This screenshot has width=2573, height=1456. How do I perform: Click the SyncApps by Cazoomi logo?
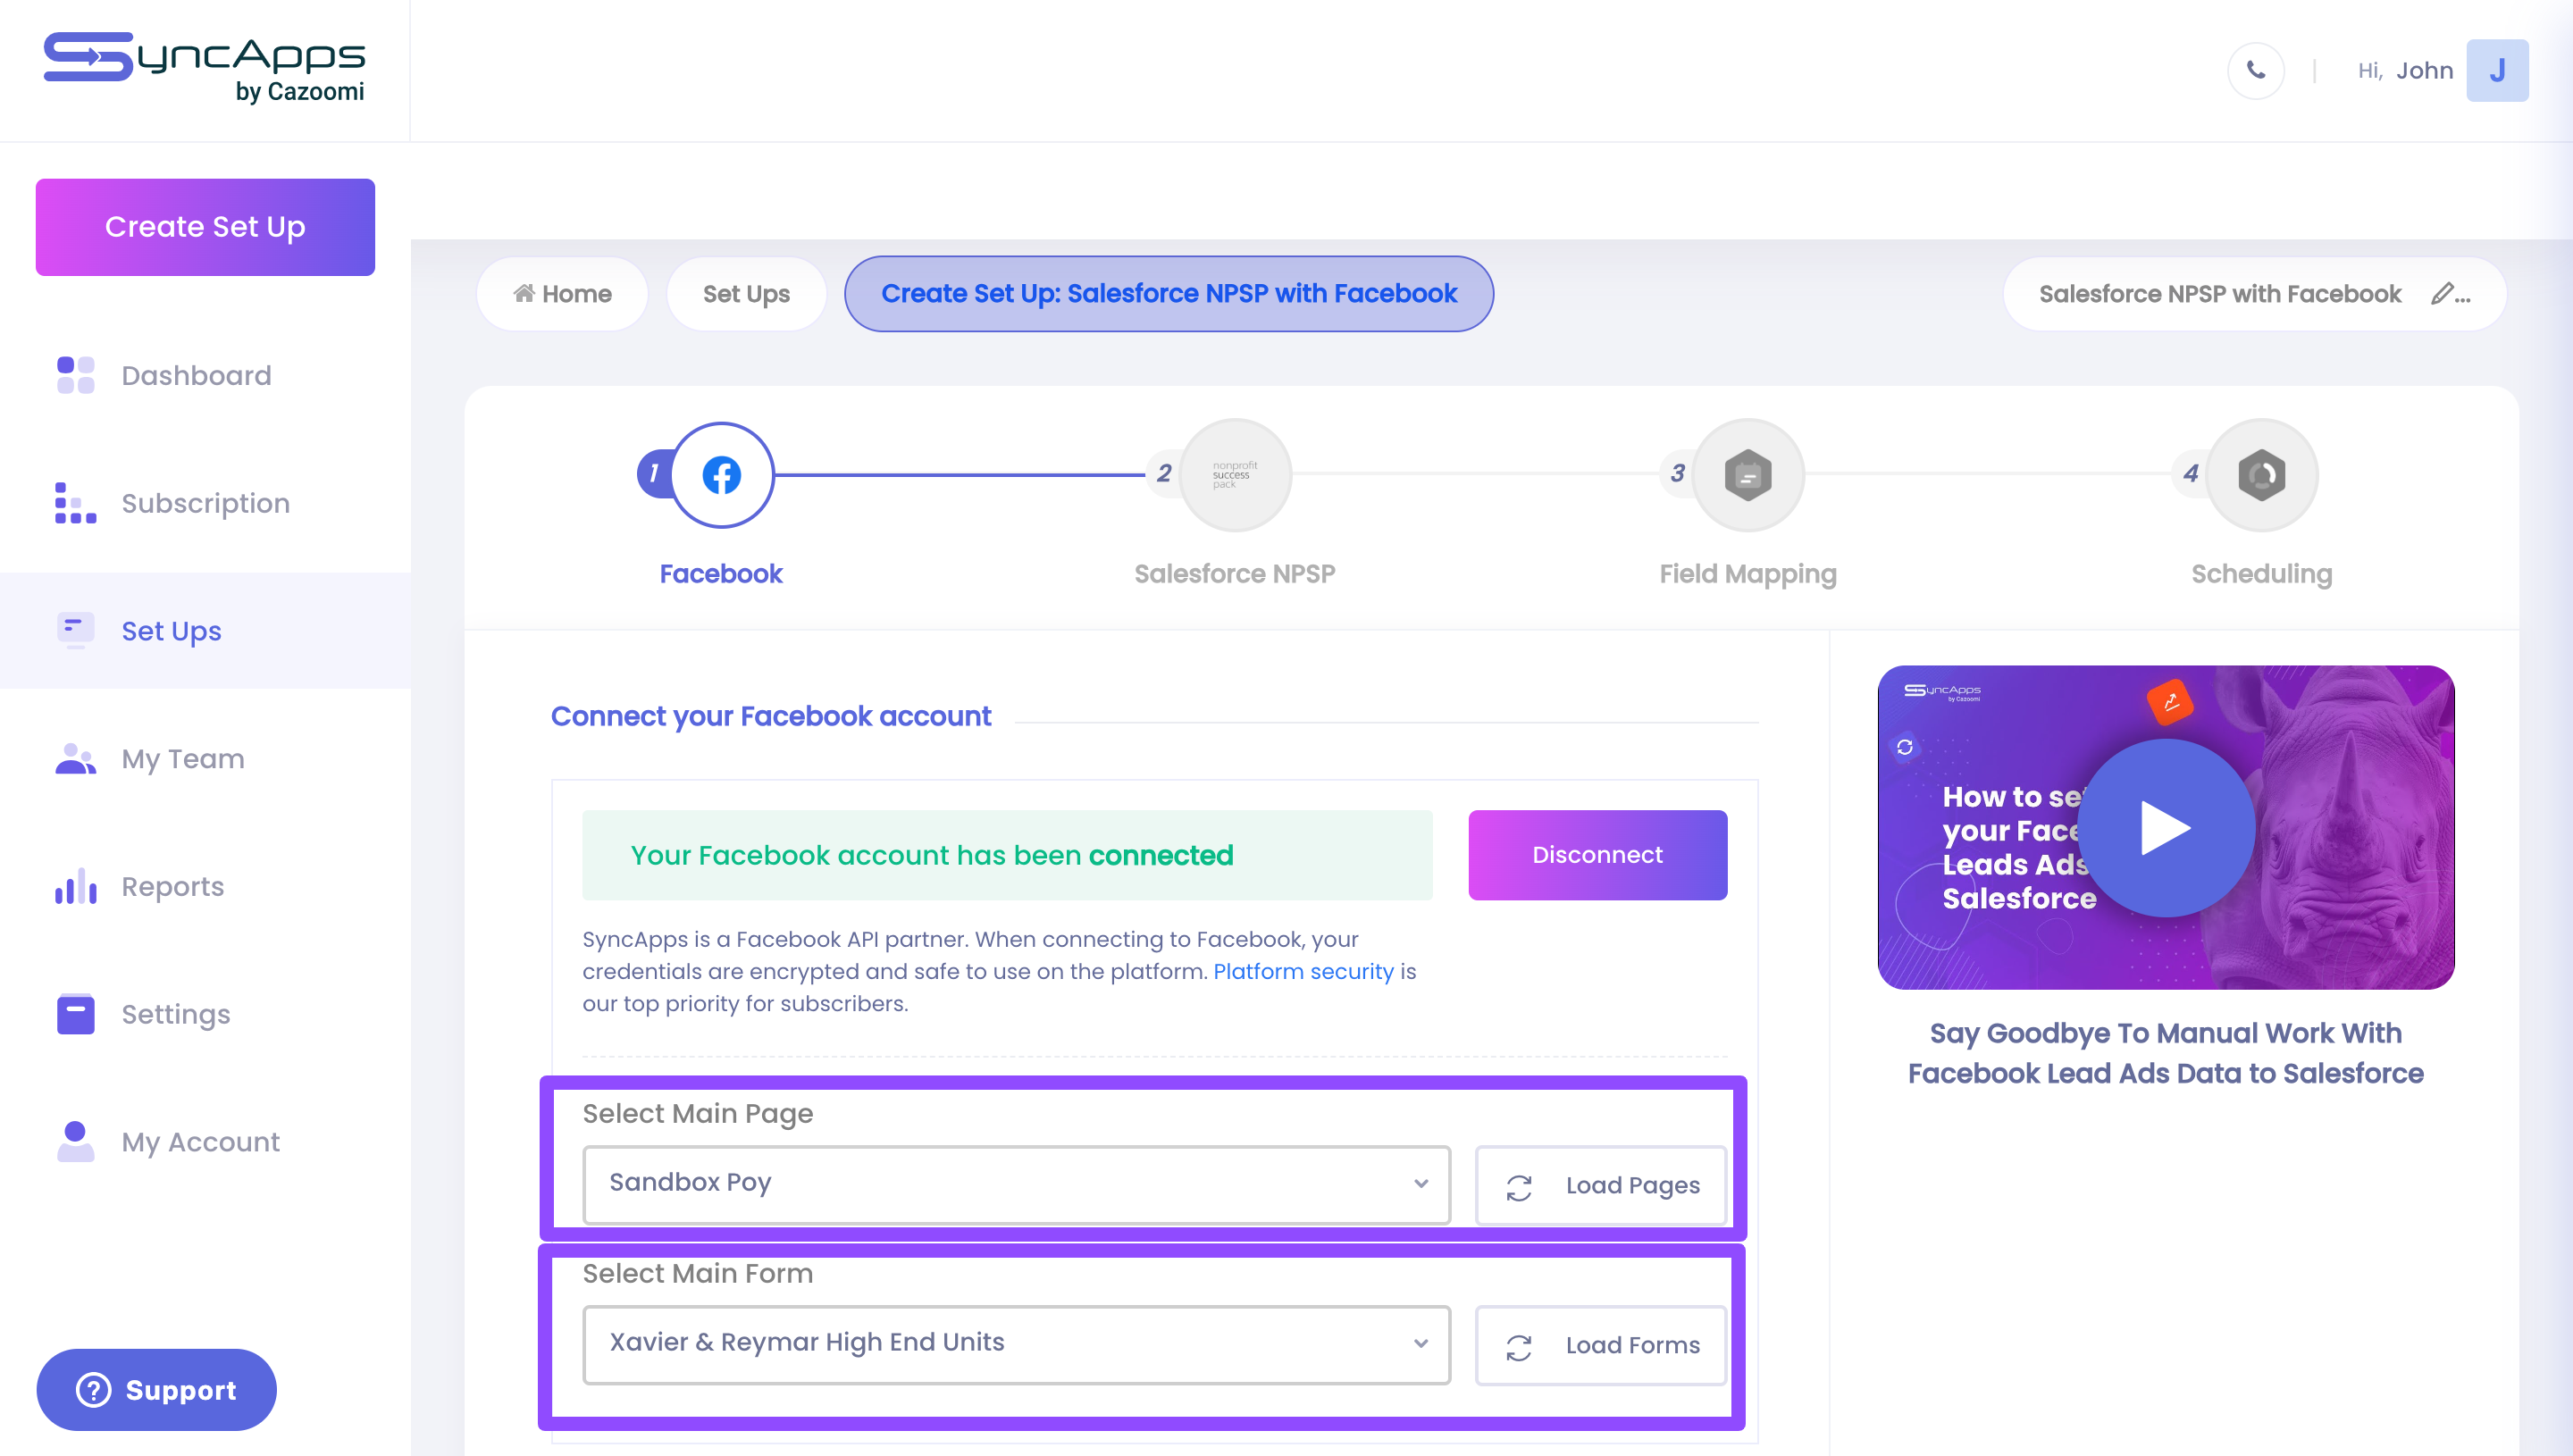205,68
